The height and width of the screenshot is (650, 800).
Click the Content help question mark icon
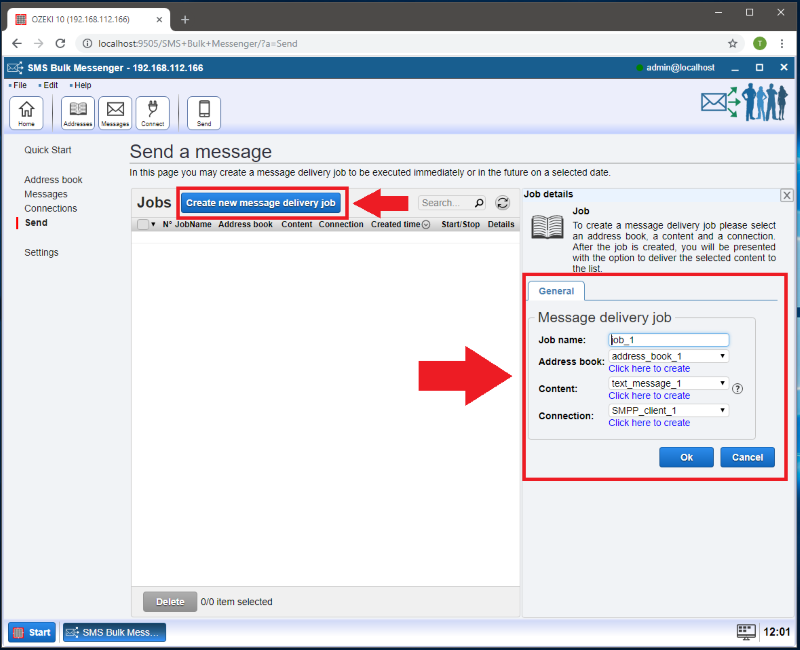click(738, 389)
